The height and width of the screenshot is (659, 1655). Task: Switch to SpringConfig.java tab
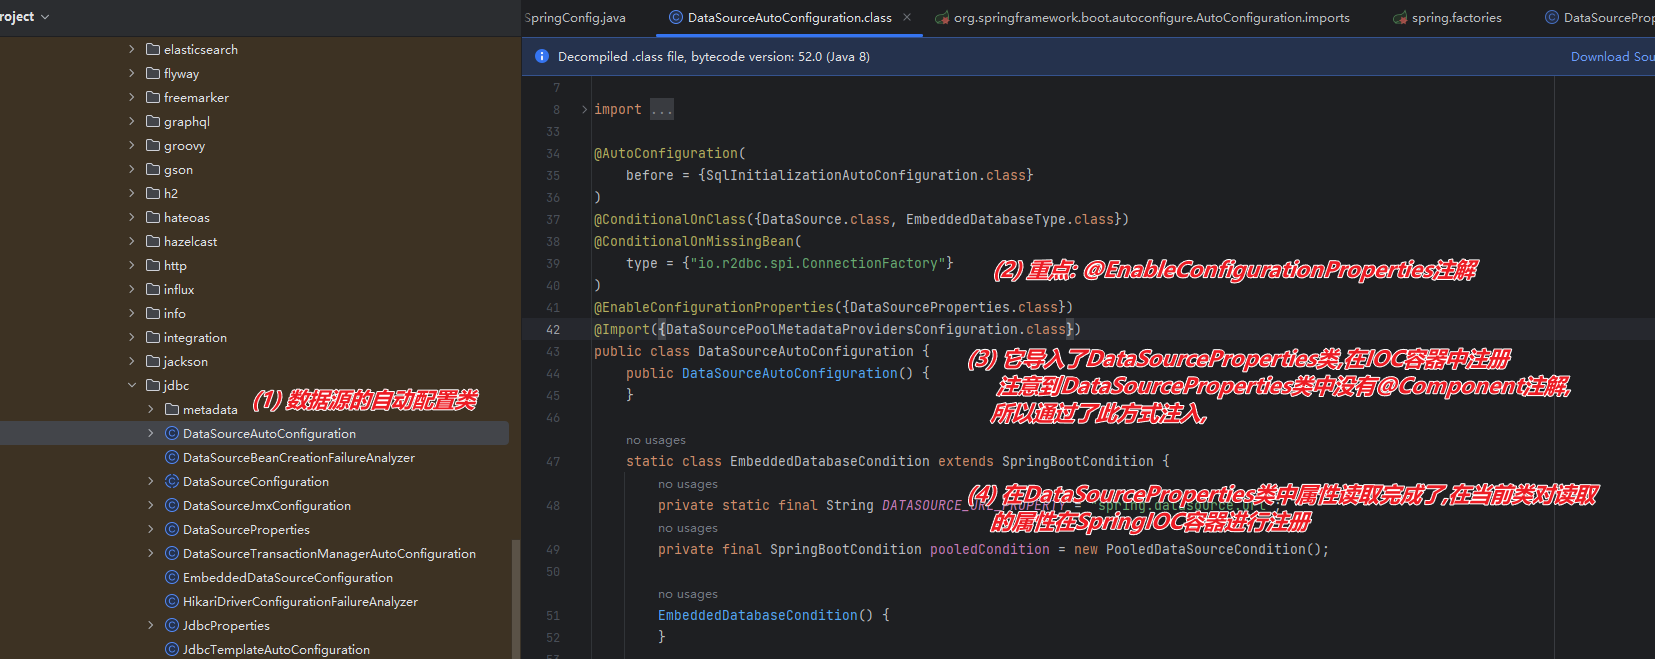575,17
